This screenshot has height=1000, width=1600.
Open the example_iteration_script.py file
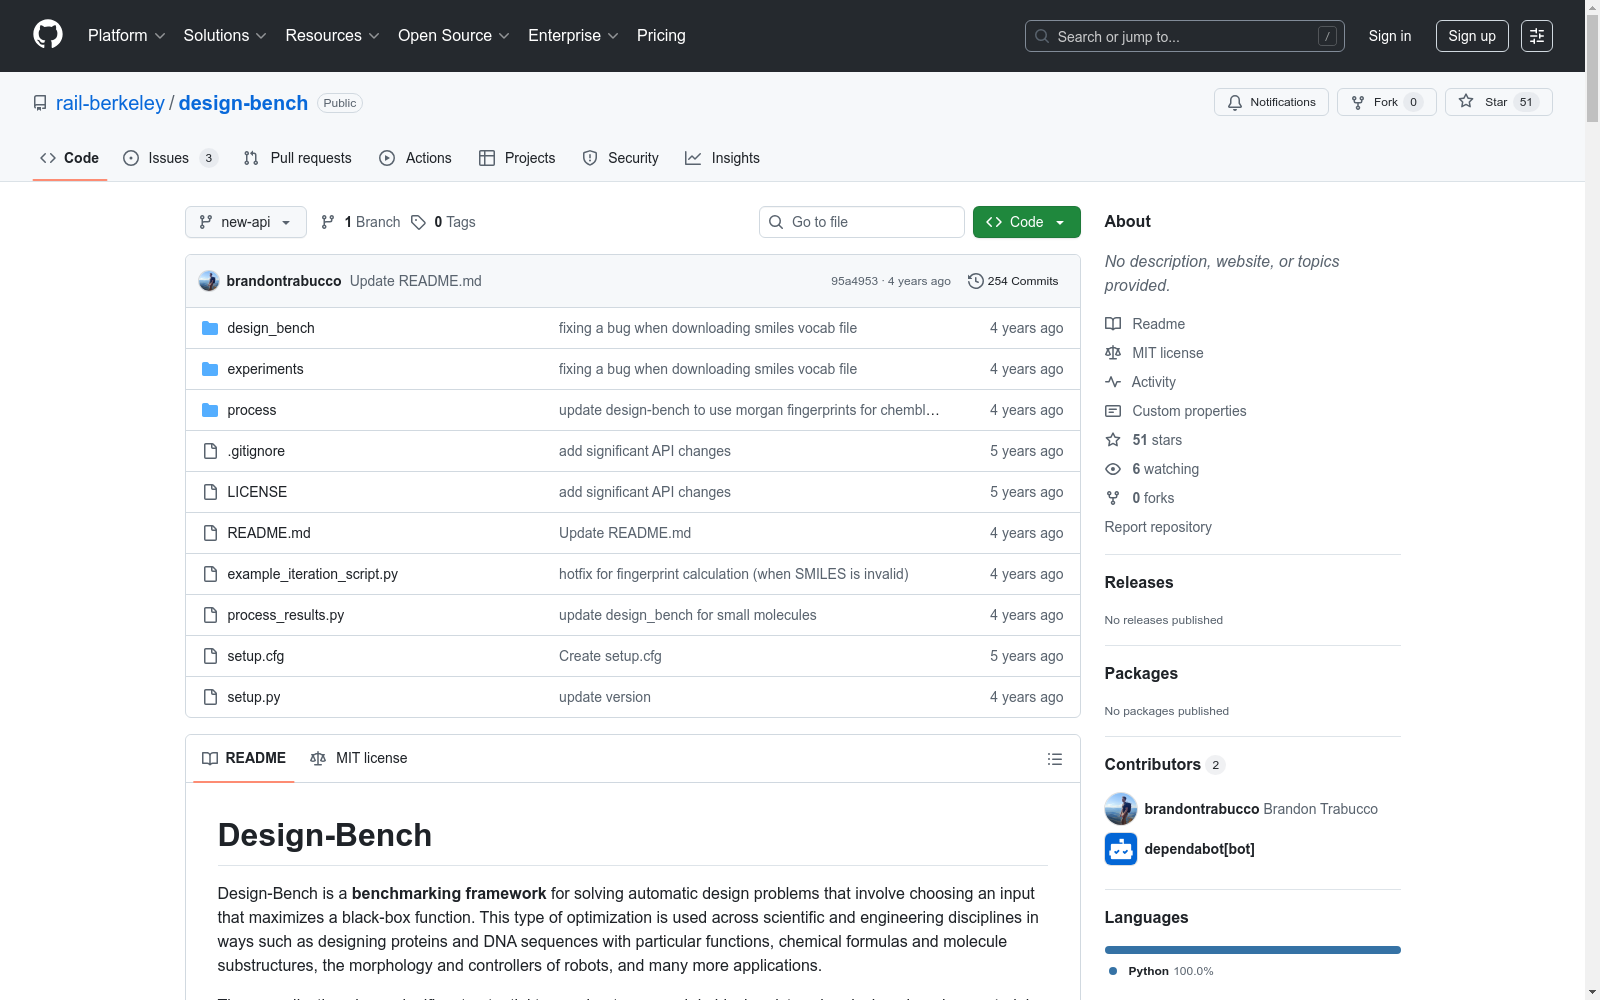pos(312,574)
